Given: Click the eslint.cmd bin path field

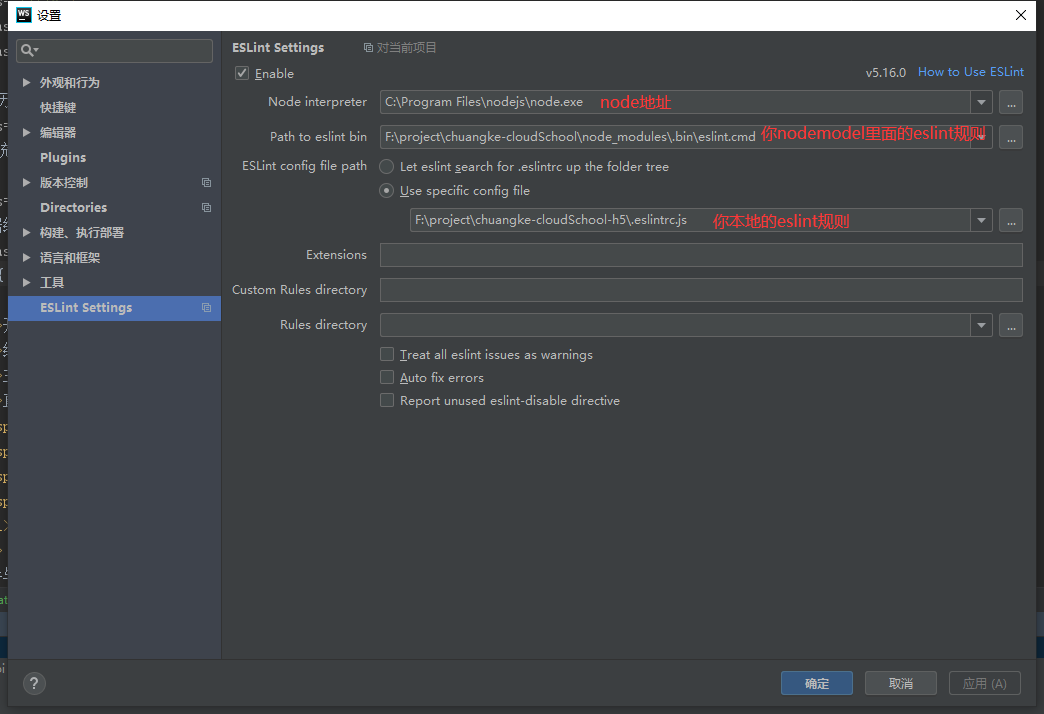Looking at the screenshot, I should [x=675, y=137].
